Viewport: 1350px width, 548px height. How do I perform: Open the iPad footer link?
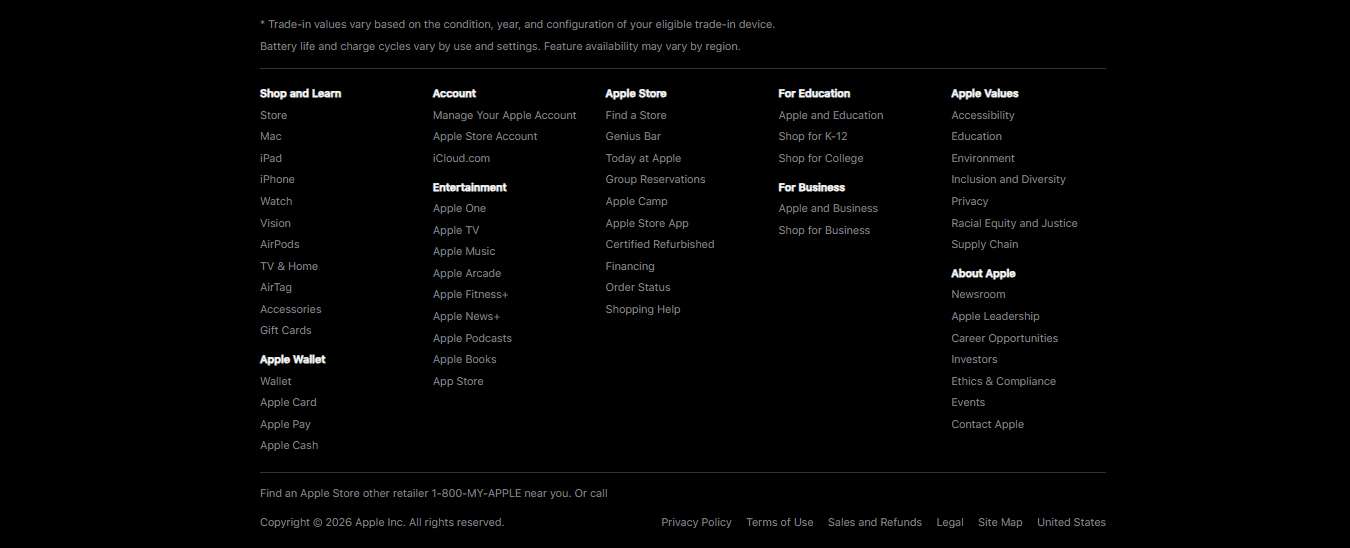point(270,158)
